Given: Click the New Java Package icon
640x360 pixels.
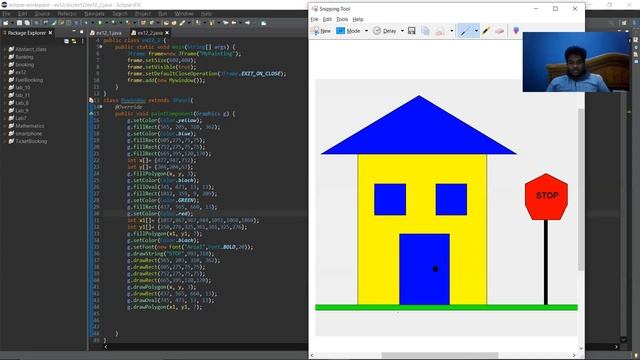Looking at the screenshot, I should pos(143,23).
